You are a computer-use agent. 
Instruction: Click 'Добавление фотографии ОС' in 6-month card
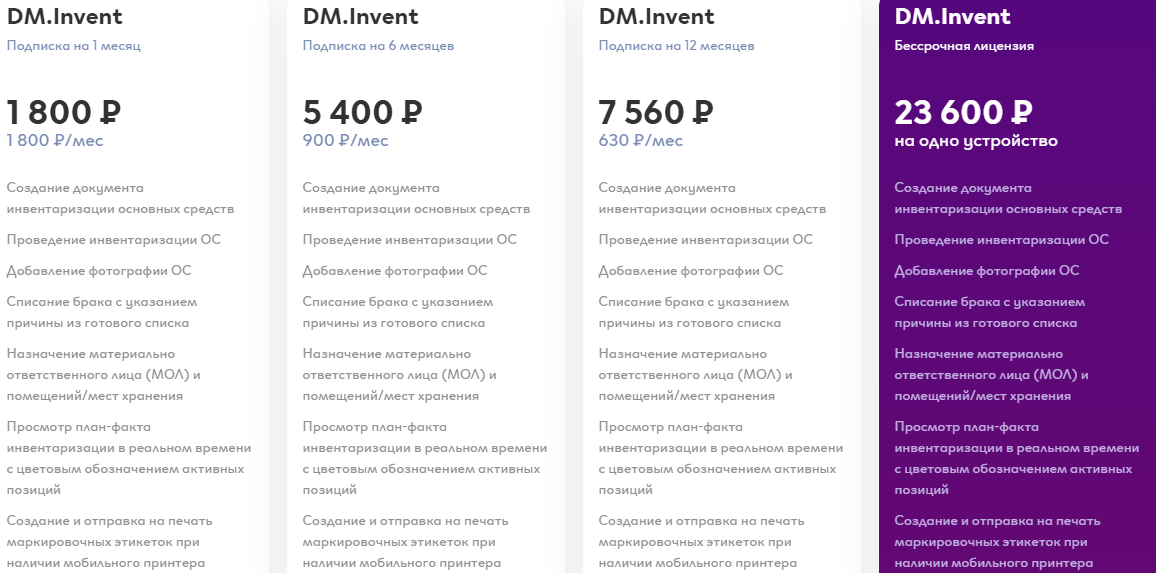(395, 271)
